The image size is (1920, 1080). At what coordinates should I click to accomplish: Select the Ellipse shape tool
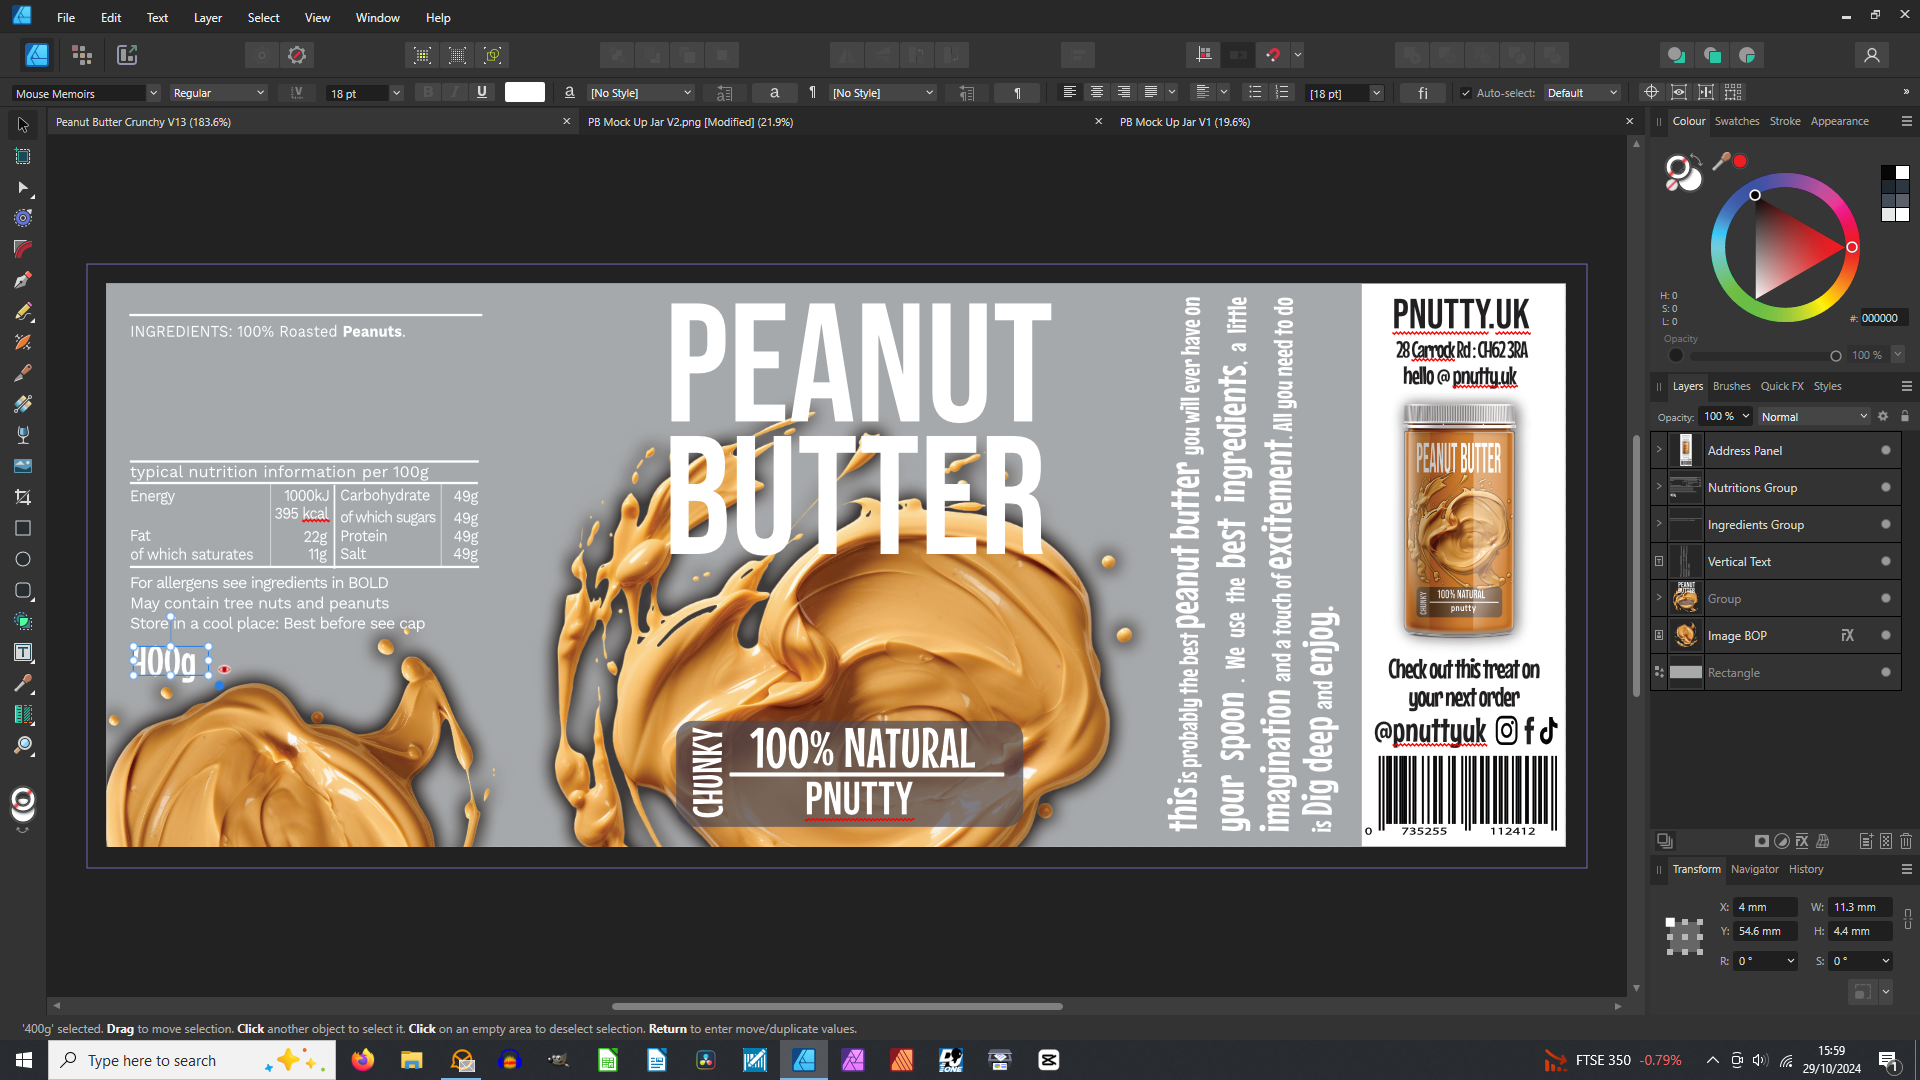point(23,559)
